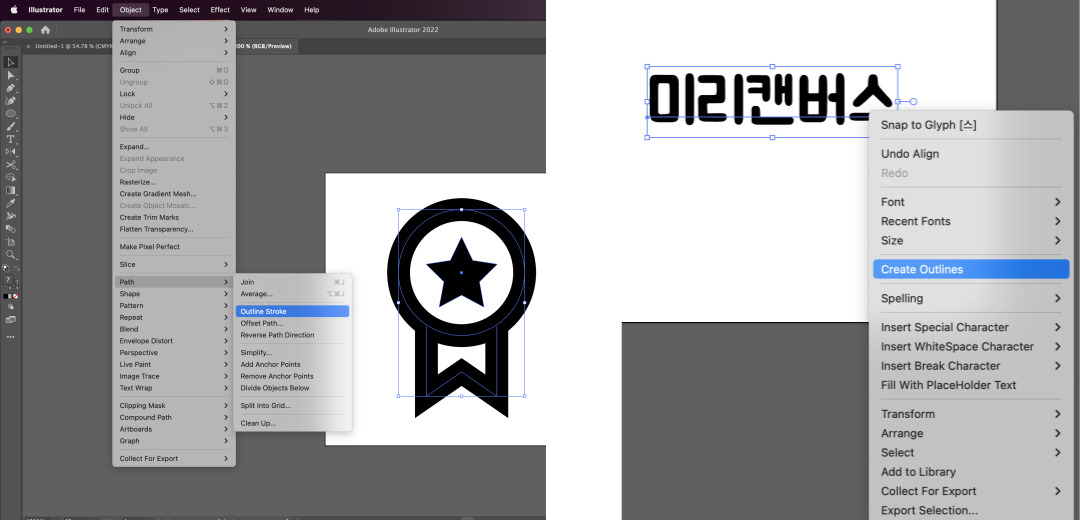The width and height of the screenshot is (1080, 520).
Task: Choose Make Pixel Perfect
Action: (x=174, y=247)
